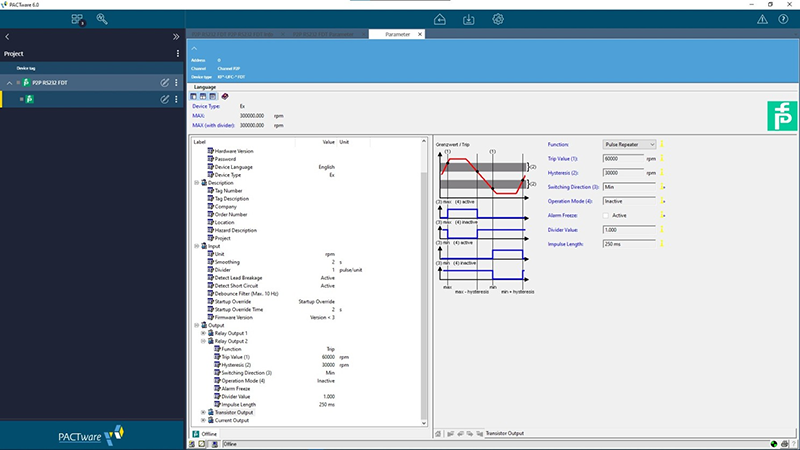The height and width of the screenshot is (450, 800).
Task: Click the Operation Mode (4) field
Action: tap(629, 202)
